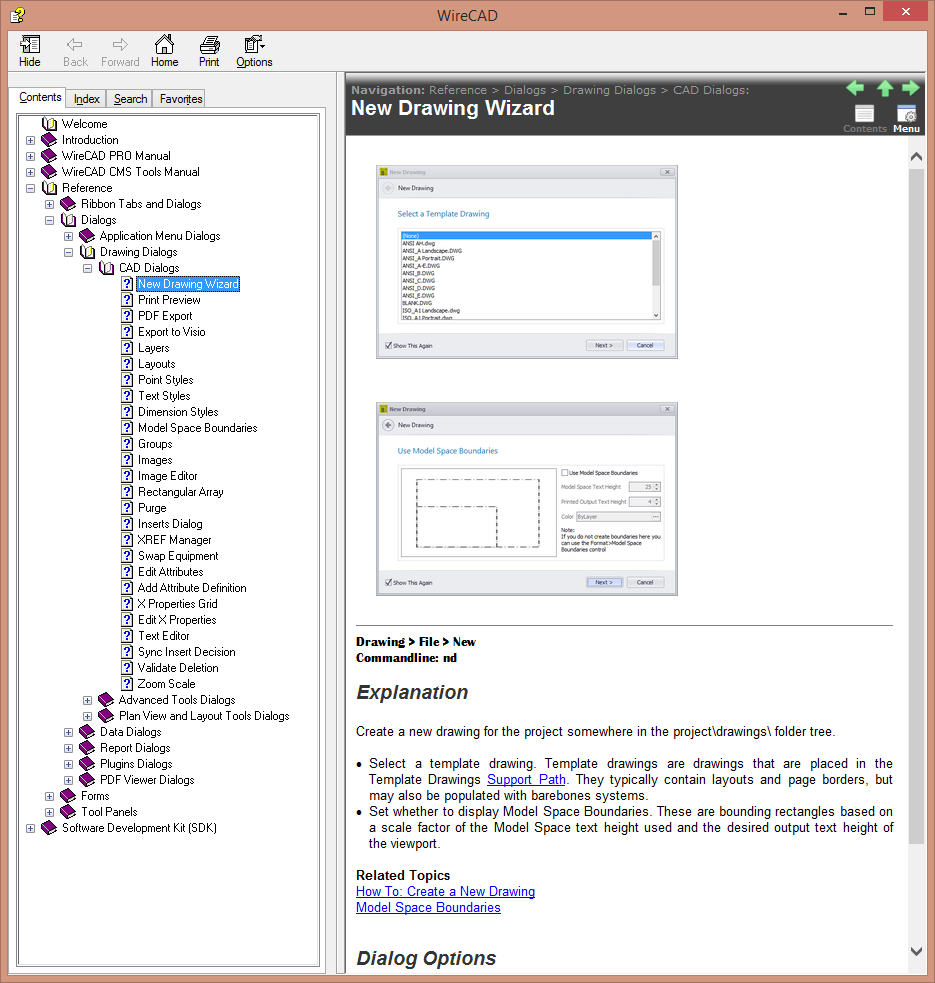Click the Home toolbar icon
935x983 pixels.
164,51
